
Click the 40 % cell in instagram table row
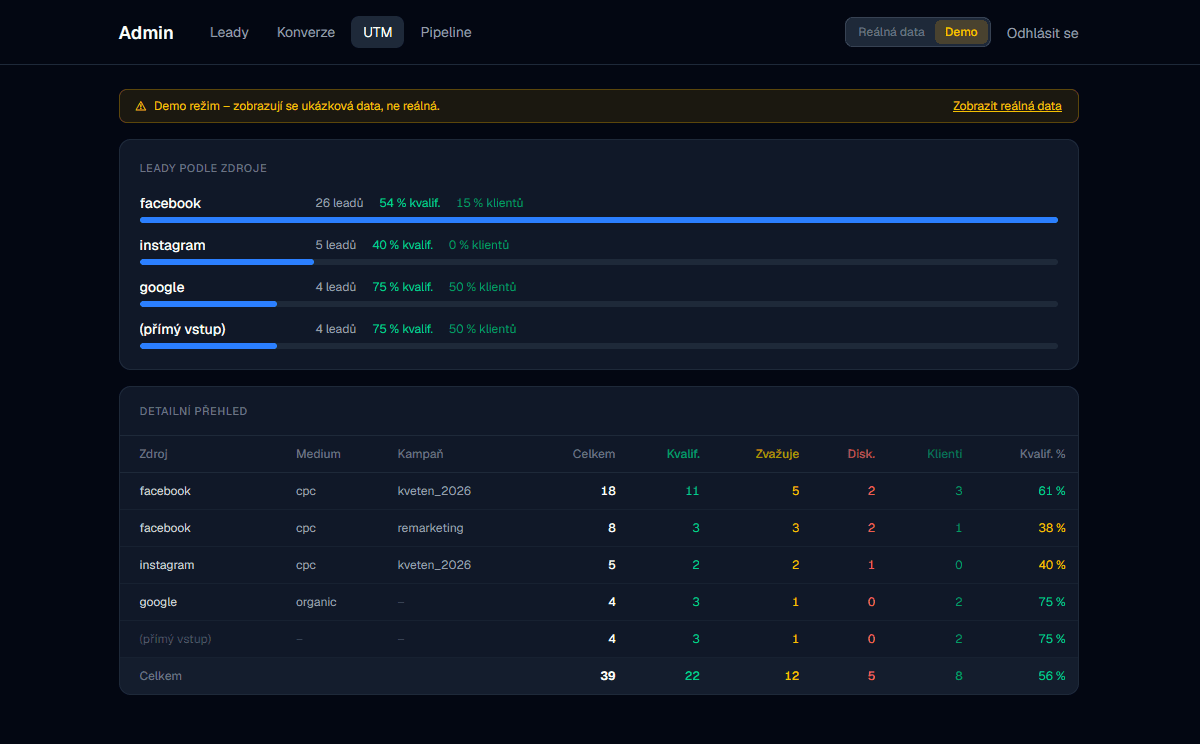click(x=1052, y=565)
